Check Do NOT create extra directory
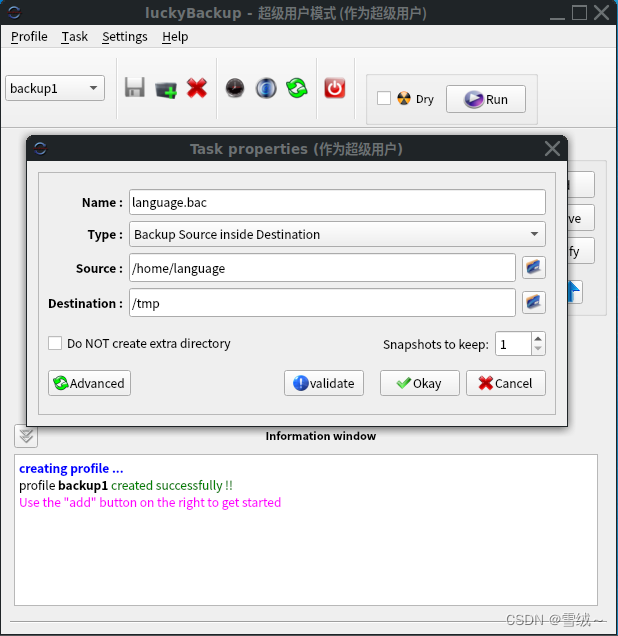Image resolution: width=618 pixels, height=636 pixels. 55,343
